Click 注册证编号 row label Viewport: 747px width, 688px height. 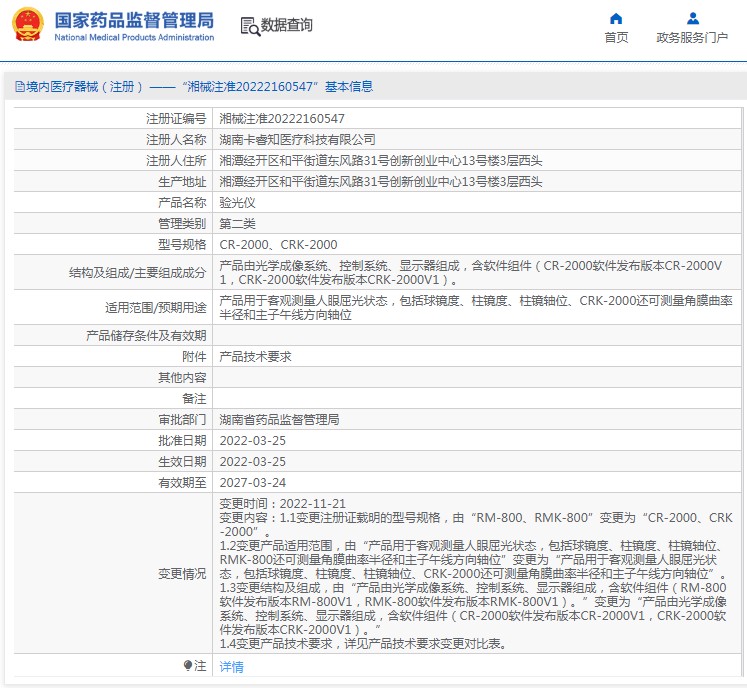click(x=176, y=119)
